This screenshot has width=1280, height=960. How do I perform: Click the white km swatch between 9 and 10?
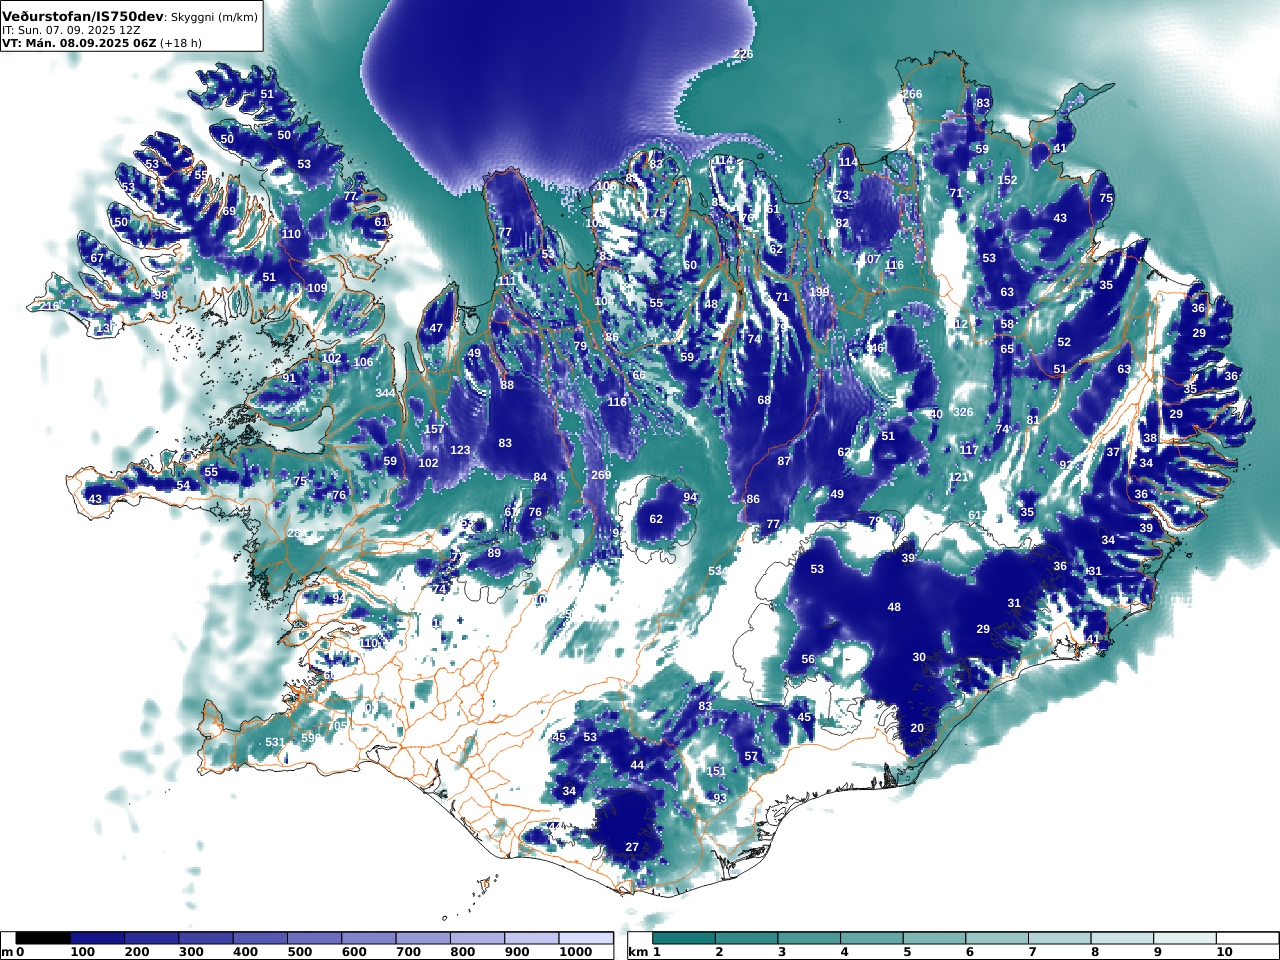tap(1185, 938)
